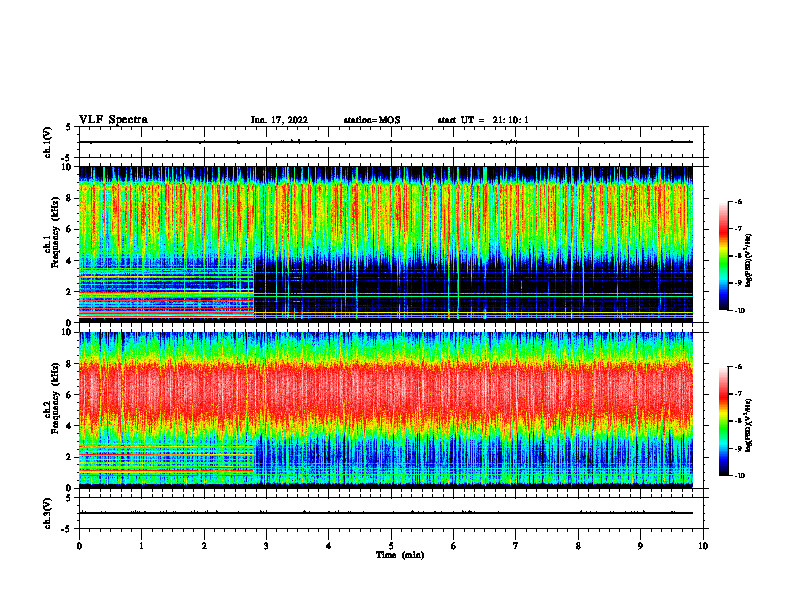792x612 pixels.
Task: Click the "ch.3(V)" waveform axis label
Action: tap(48, 513)
